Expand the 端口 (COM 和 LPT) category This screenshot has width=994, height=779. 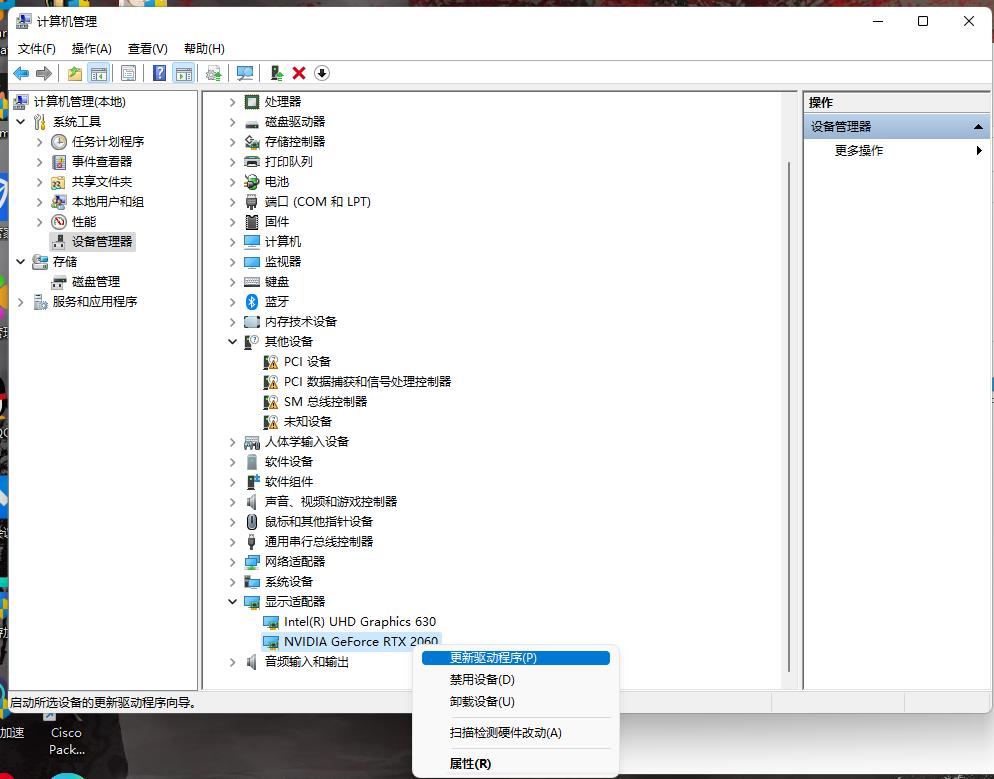pyautogui.click(x=233, y=202)
